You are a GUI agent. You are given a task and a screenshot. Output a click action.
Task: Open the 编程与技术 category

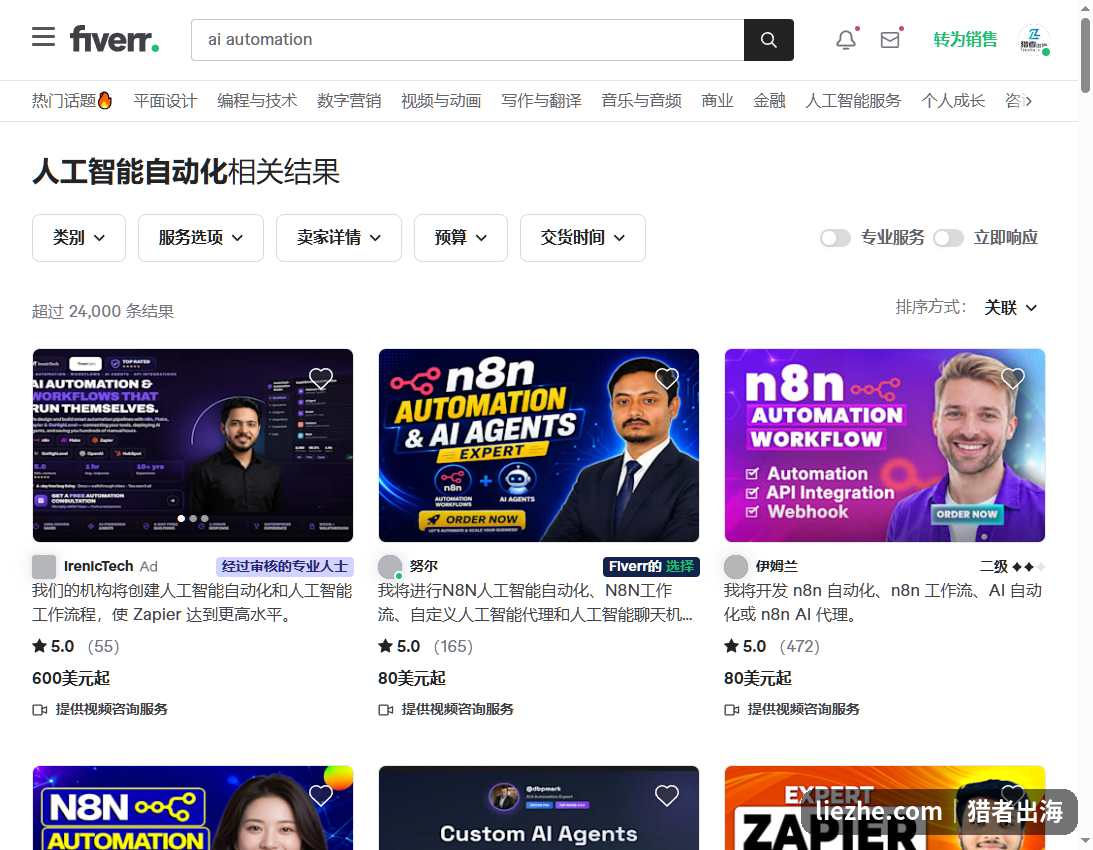(x=257, y=100)
